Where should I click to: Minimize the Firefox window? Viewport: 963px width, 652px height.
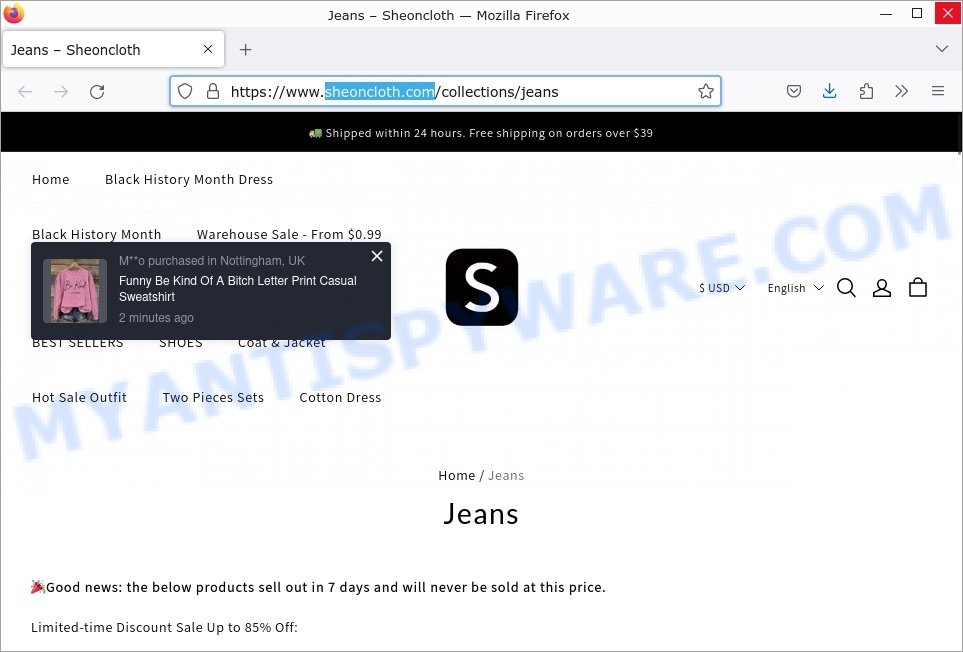click(886, 14)
